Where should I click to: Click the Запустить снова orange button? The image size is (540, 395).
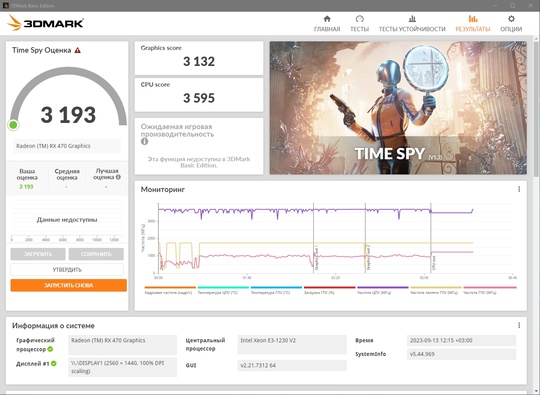(69, 285)
